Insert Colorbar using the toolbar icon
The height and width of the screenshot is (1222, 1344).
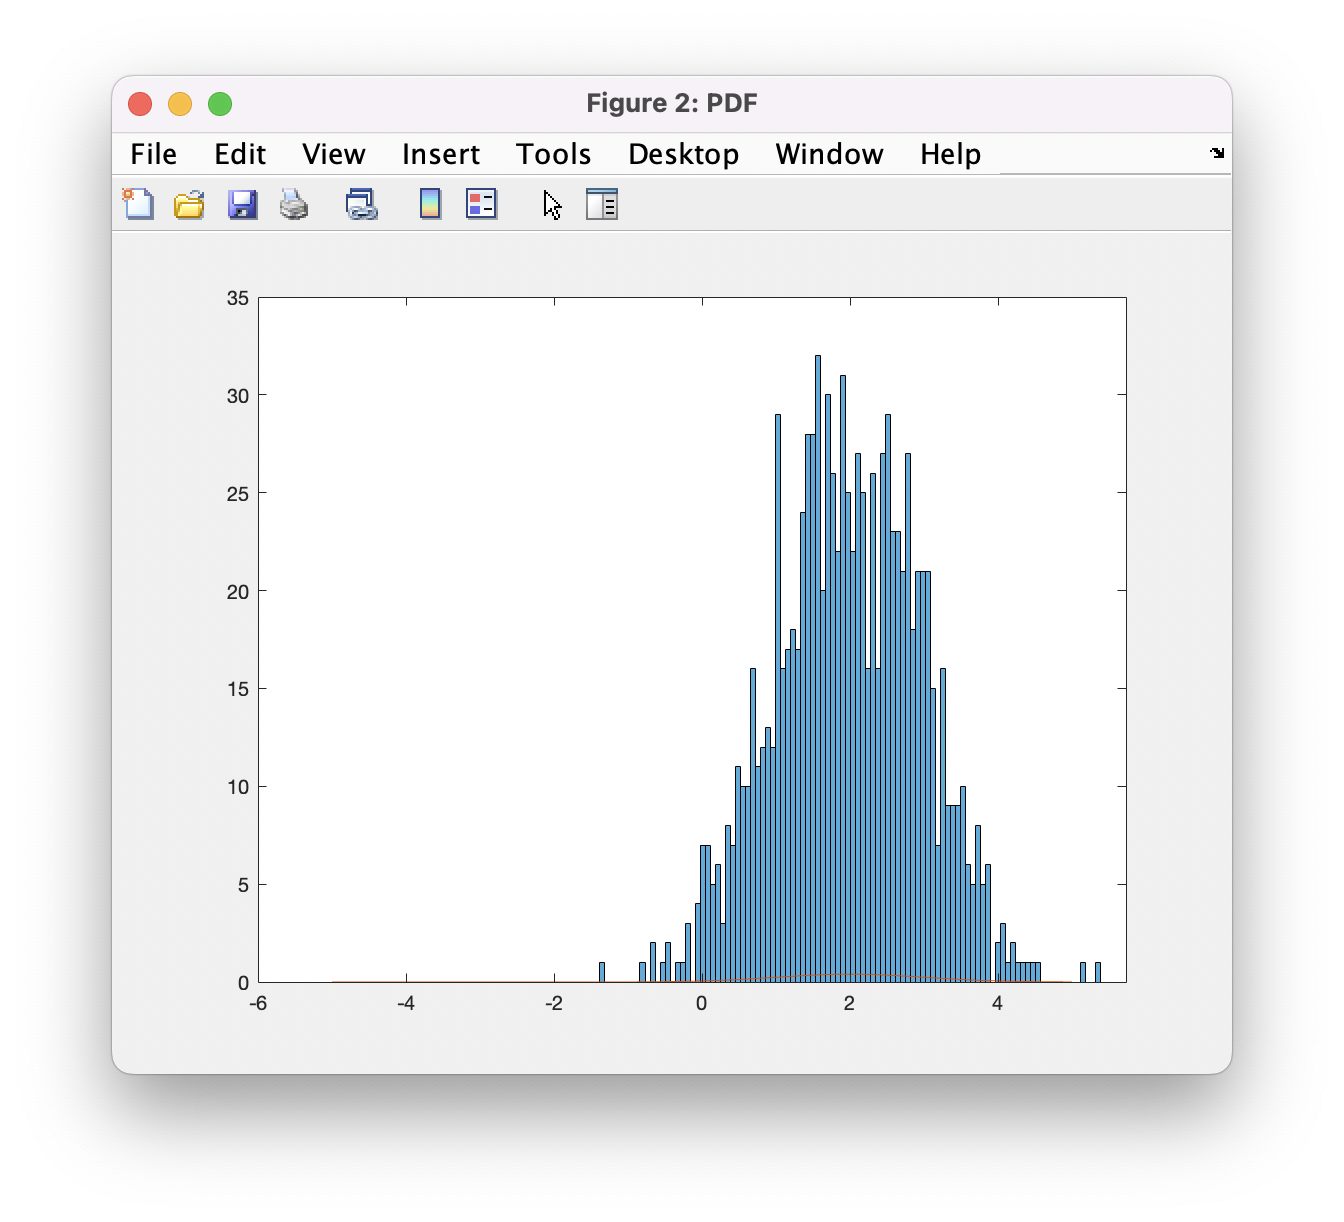coord(430,204)
